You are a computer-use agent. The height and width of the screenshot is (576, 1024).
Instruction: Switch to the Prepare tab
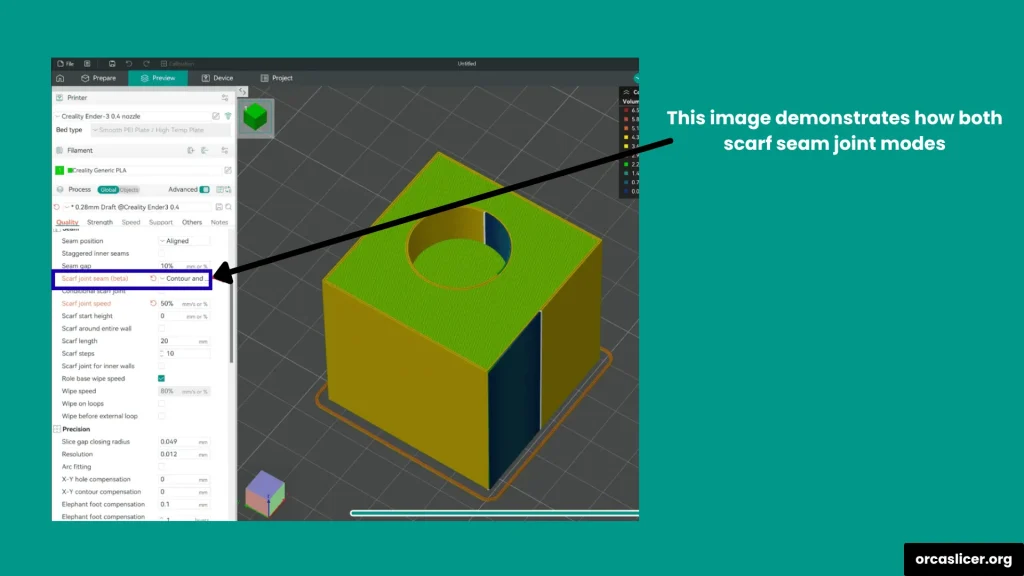[98, 78]
